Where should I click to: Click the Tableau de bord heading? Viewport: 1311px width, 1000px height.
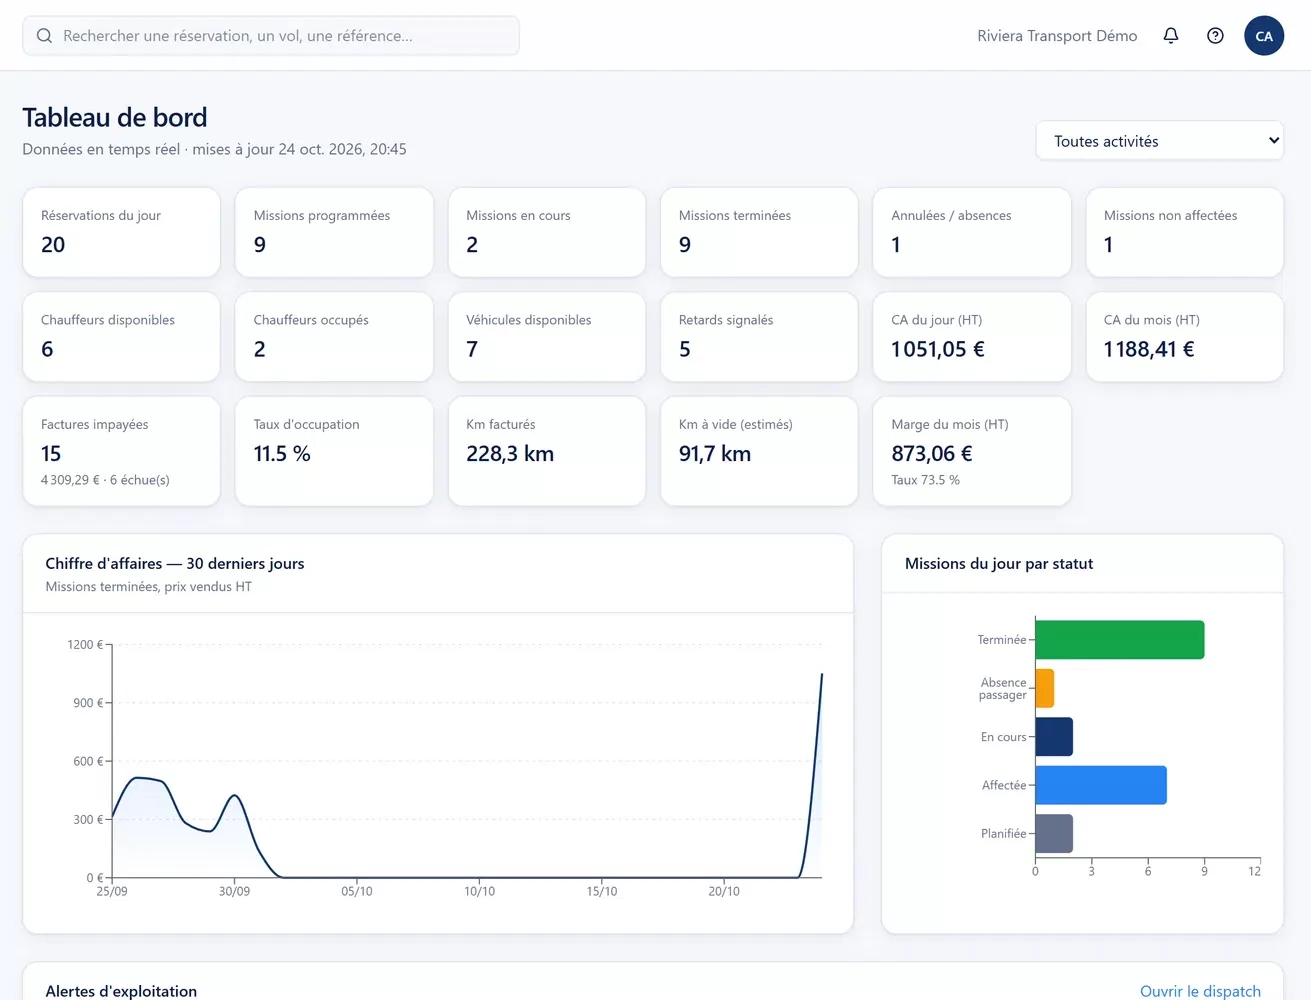[x=115, y=117]
